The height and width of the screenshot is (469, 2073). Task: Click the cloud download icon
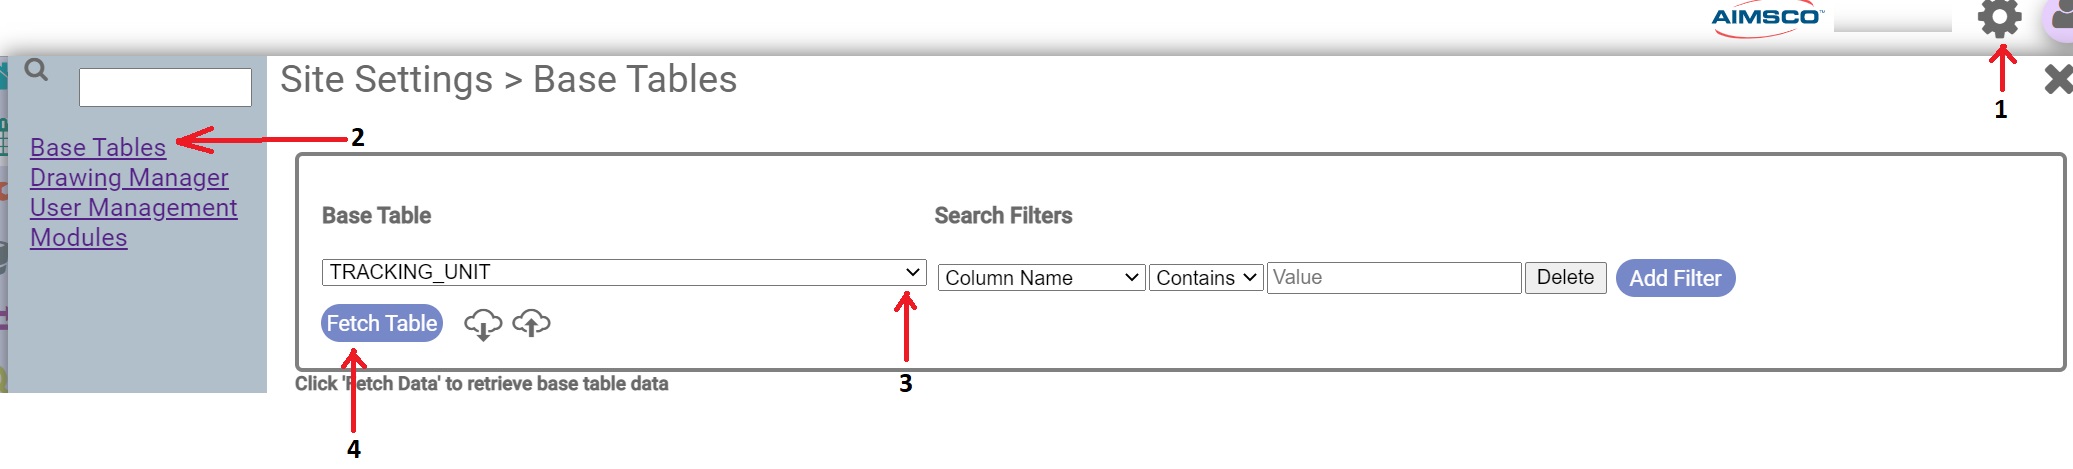pos(483,324)
